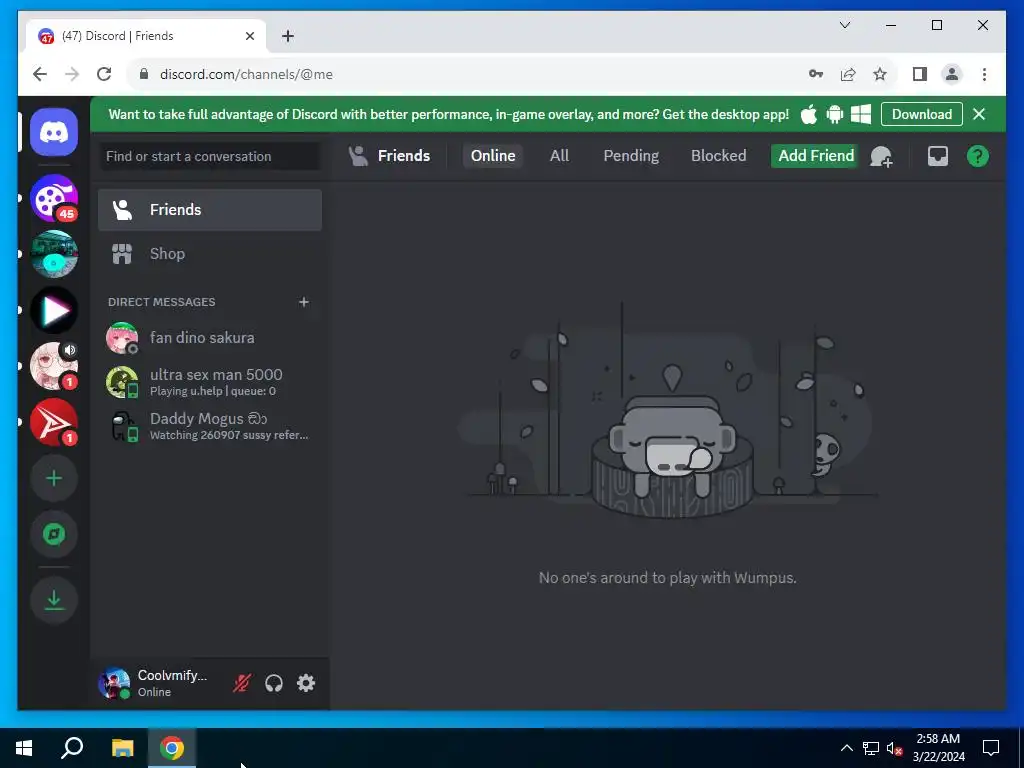Click the Apple icon in the banner

point(808,114)
